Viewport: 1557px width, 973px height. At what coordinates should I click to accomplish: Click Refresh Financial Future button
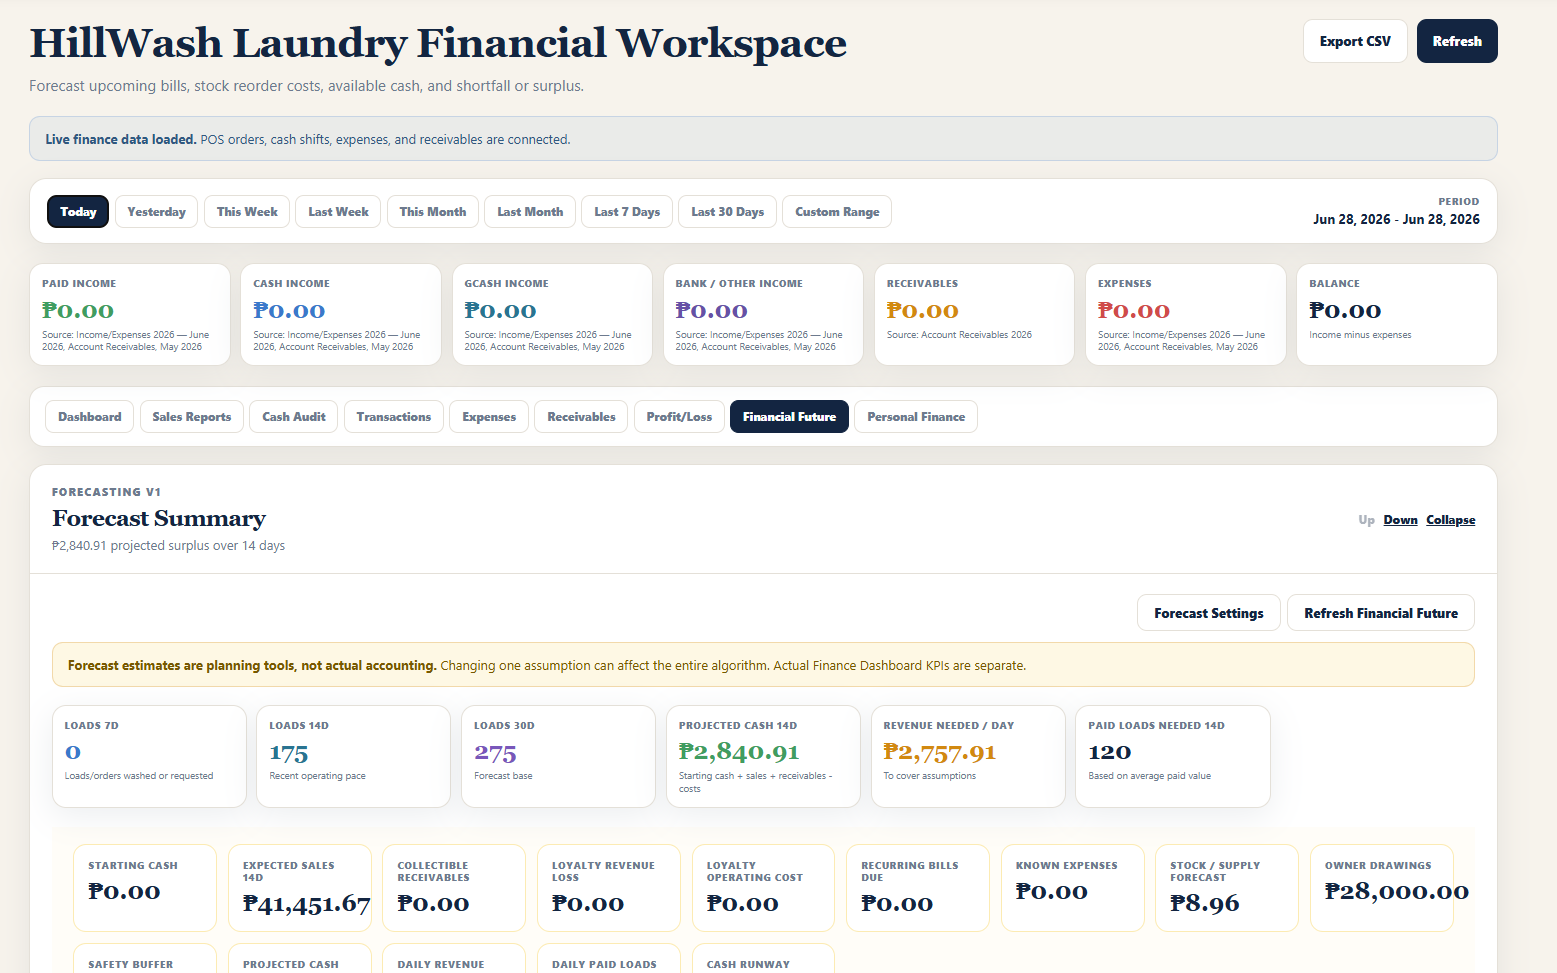pos(1381,613)
